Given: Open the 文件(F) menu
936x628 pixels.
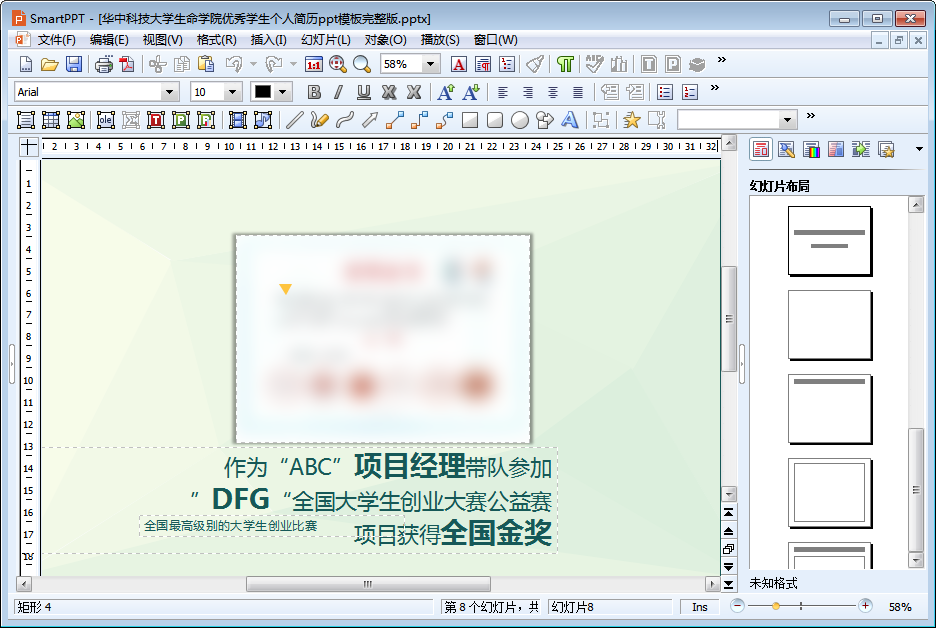Looking at the screenshot, I should (57, 40).
